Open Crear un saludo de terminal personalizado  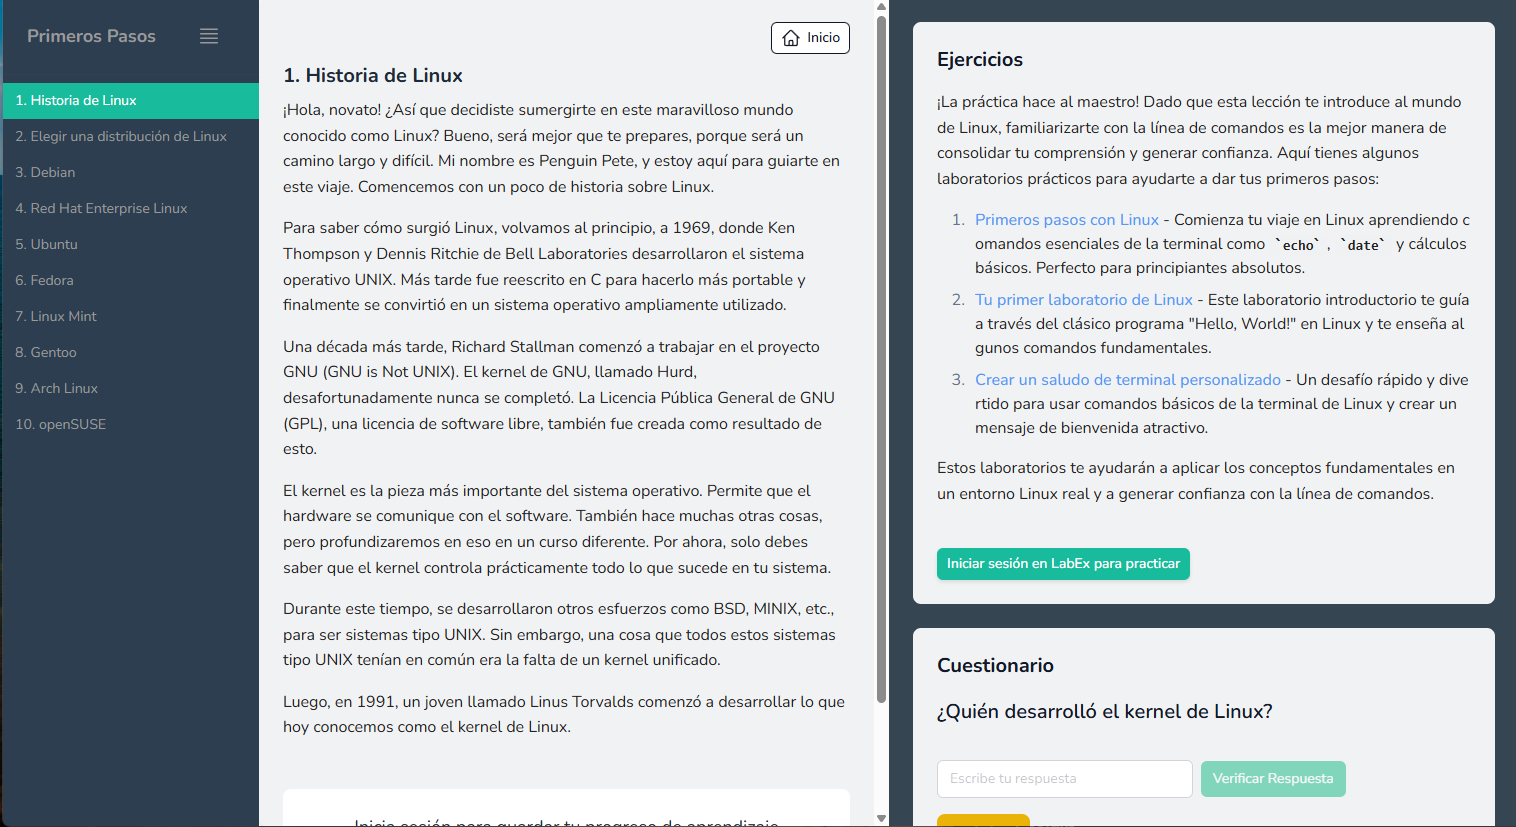pos(1128,380)
